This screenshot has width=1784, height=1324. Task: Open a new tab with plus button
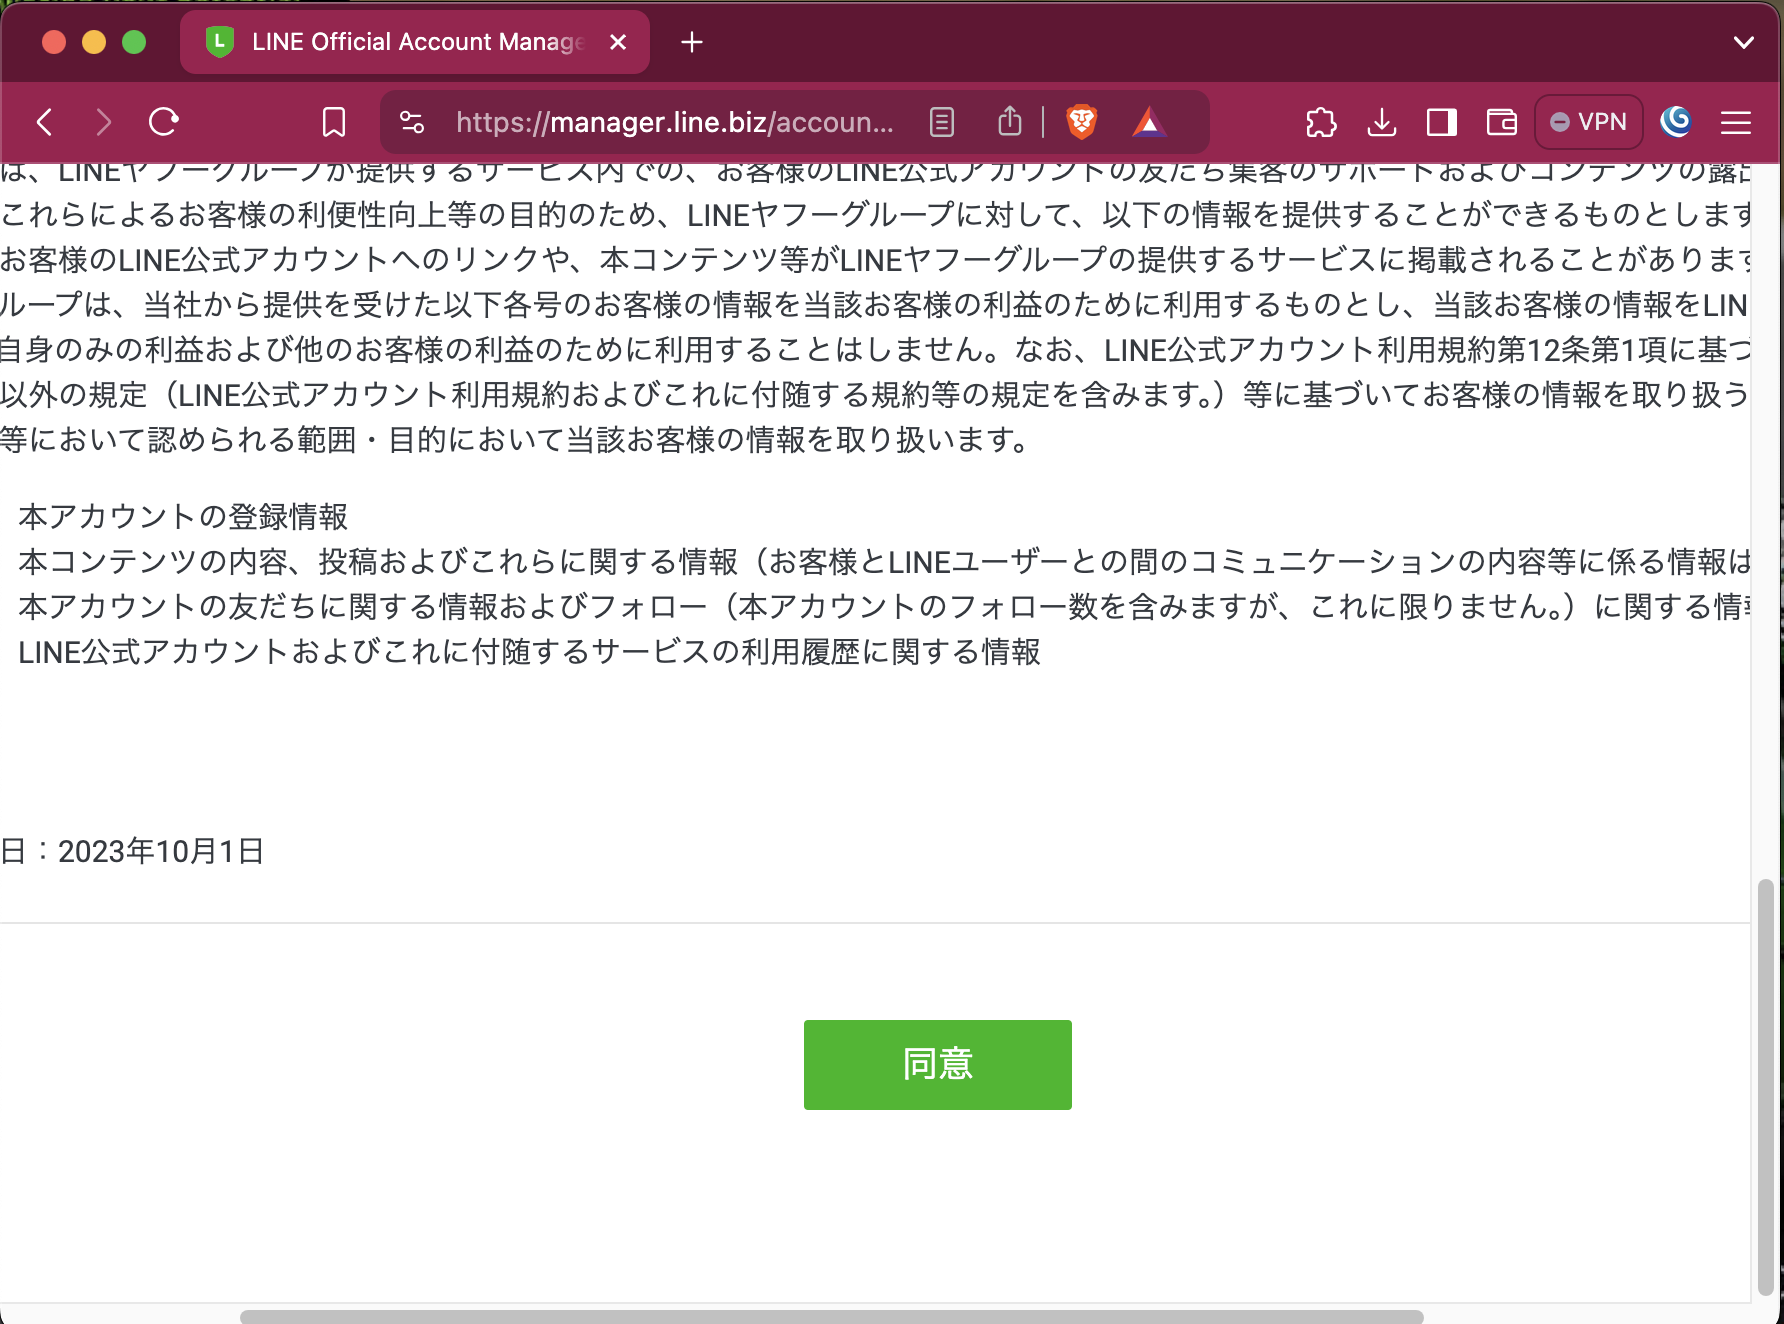pyautogui.click(x=692, y=42)
